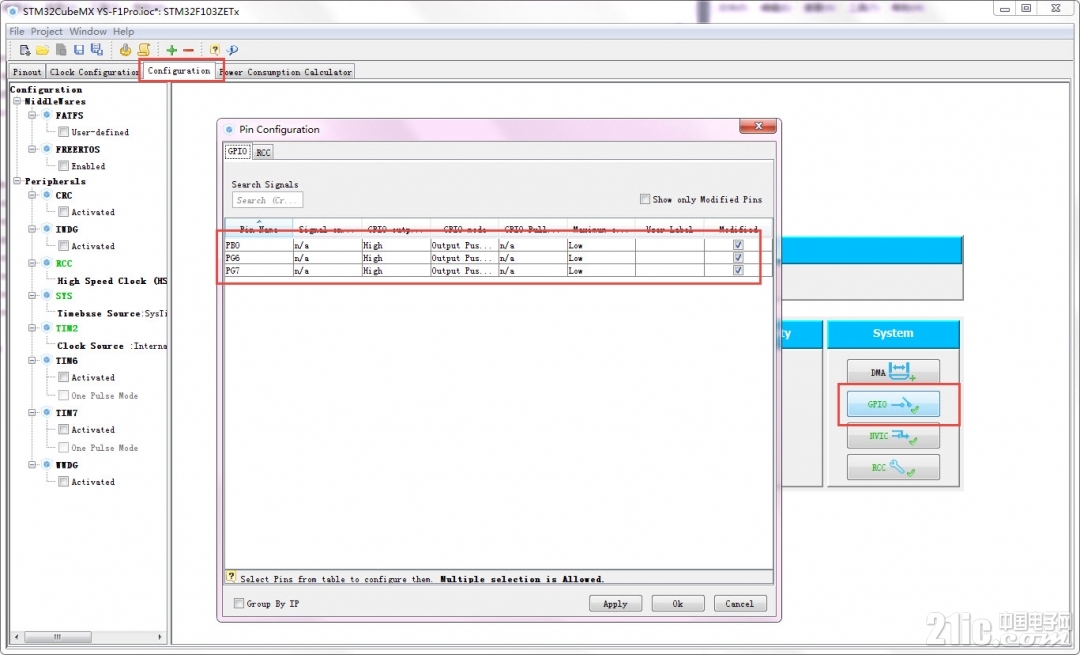The height and width of the screenshot is (655, 1080).
Task: Click the Pin Configuration dialog title icon
Action: (x=229, y=129)
